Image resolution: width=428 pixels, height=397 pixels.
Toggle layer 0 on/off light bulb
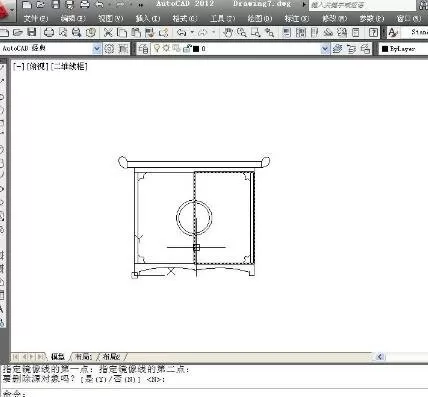pyautogui.click(x=156, y=49)
